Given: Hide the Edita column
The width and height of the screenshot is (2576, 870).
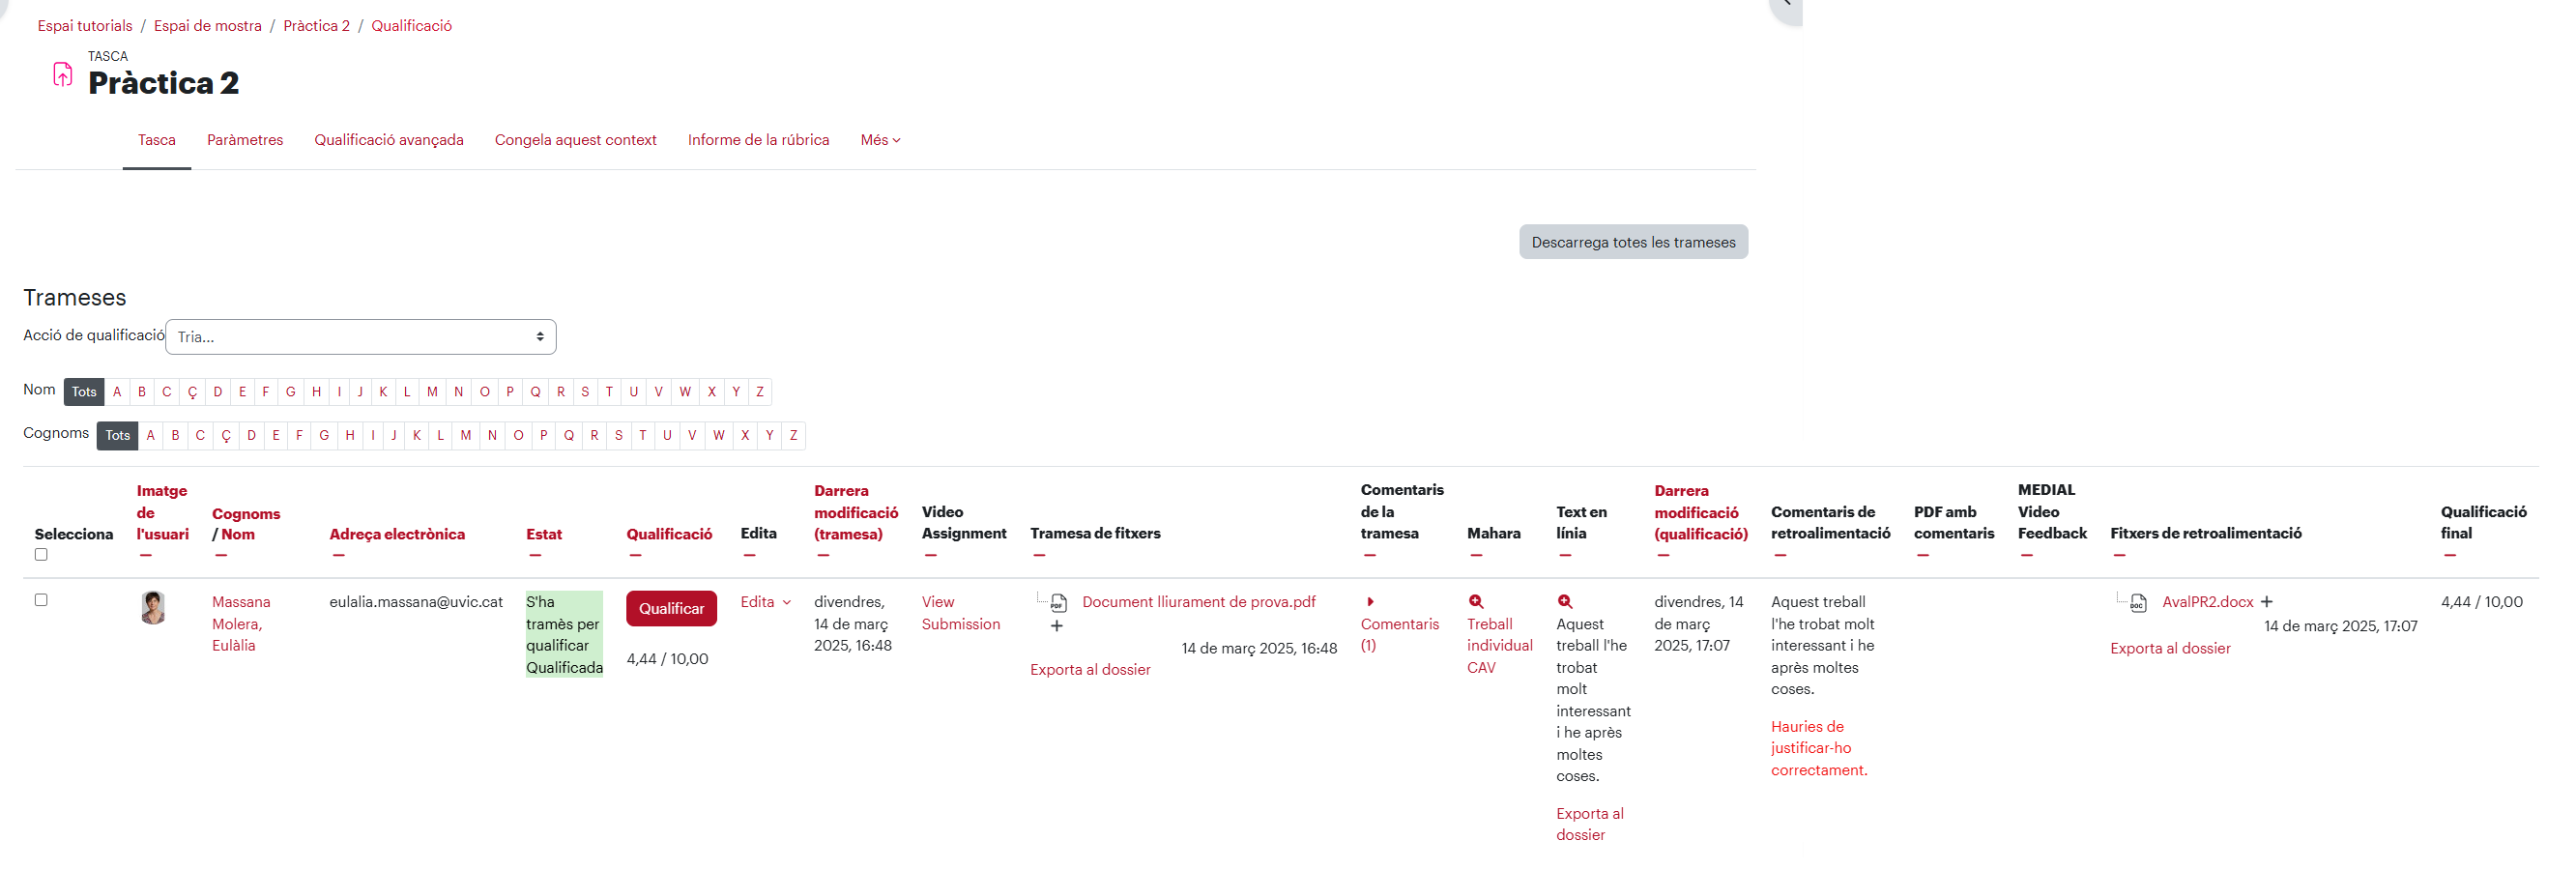Looking at the screenshot, I should coord(749,556).
